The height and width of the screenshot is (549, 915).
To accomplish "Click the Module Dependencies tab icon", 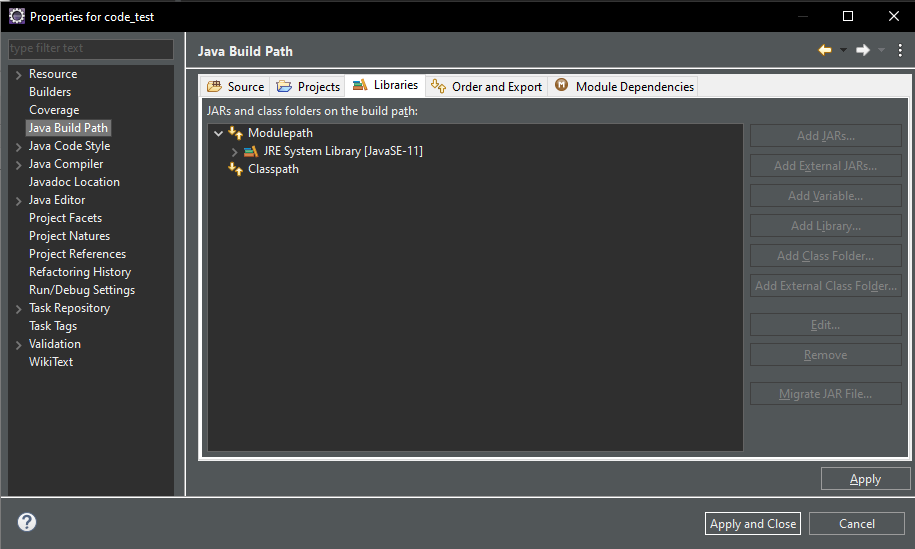I will (x=561, y=85).
